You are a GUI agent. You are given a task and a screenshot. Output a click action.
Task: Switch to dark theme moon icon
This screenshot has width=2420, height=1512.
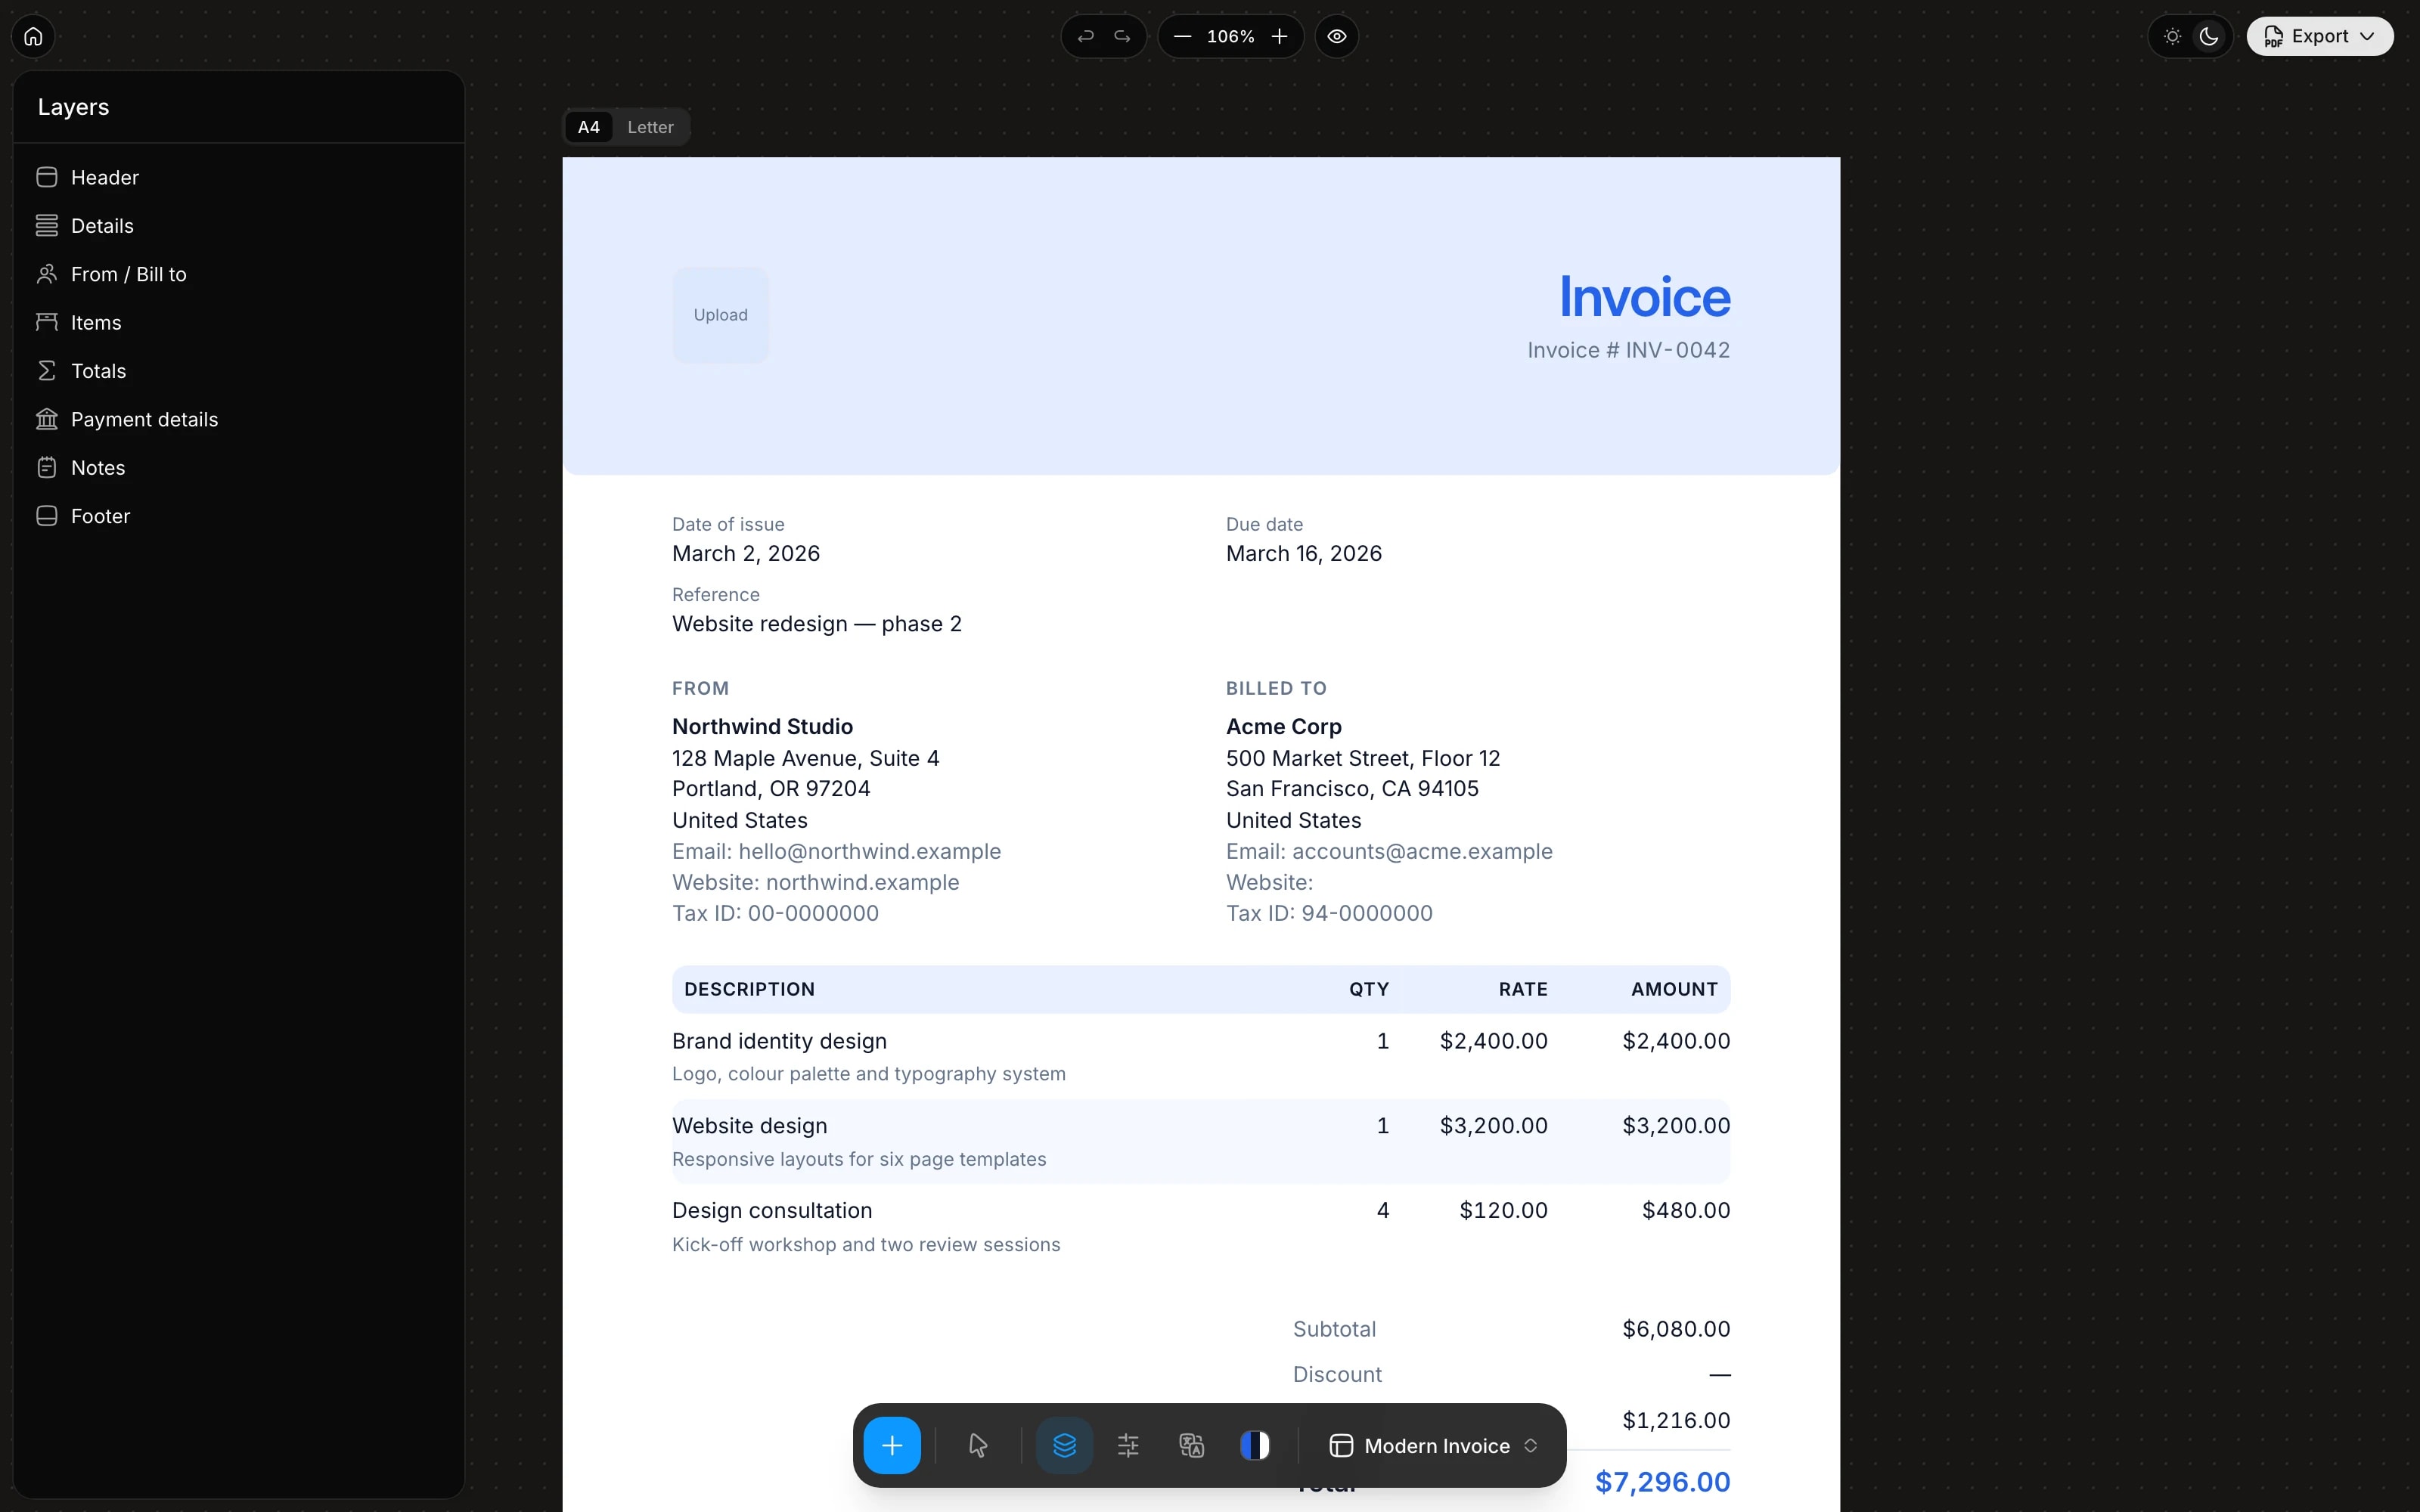(x=2209, y=37)
